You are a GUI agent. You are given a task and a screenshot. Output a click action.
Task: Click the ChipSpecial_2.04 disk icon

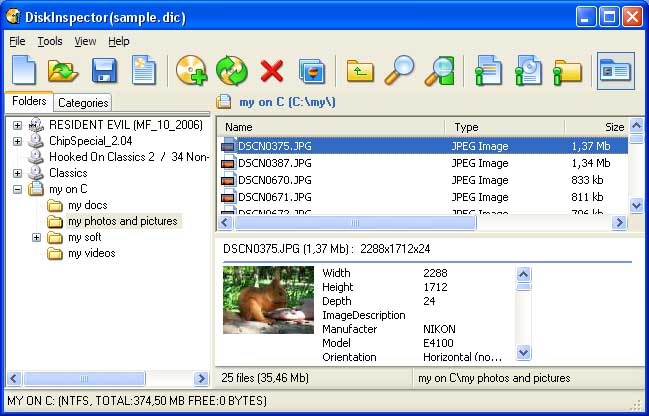[36, 141]
